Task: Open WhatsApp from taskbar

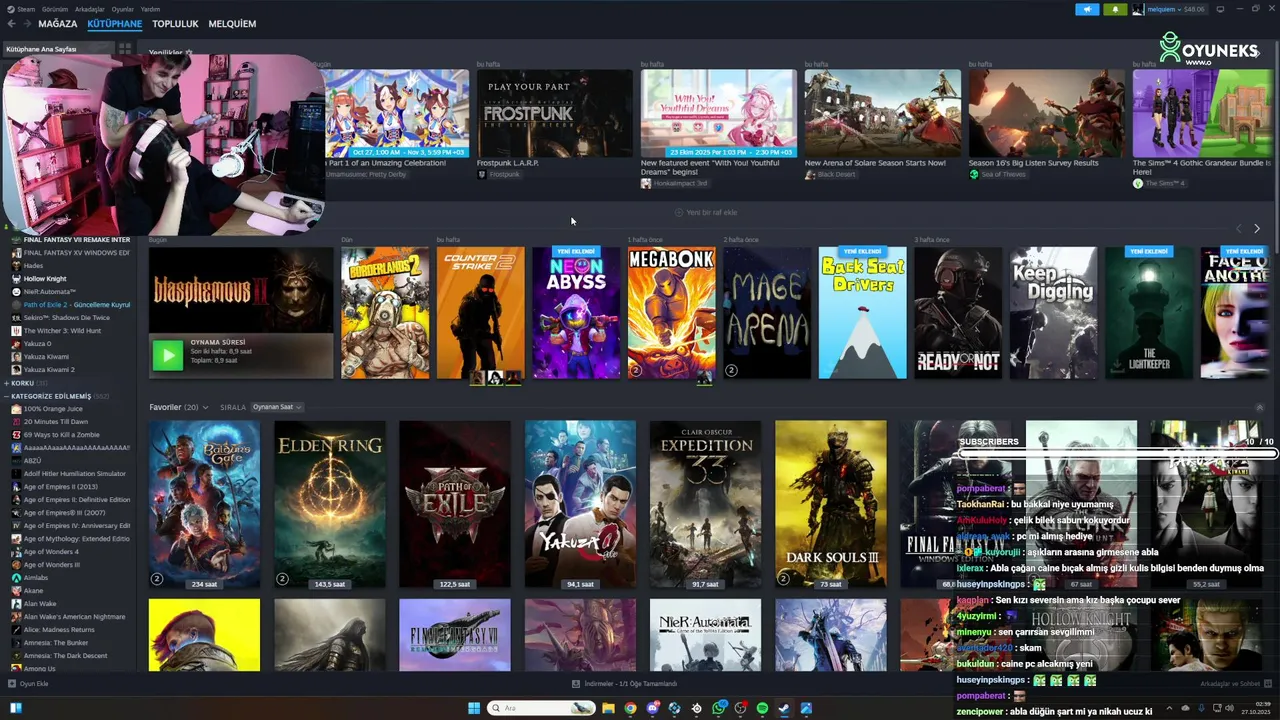Action: pos(718,708)
